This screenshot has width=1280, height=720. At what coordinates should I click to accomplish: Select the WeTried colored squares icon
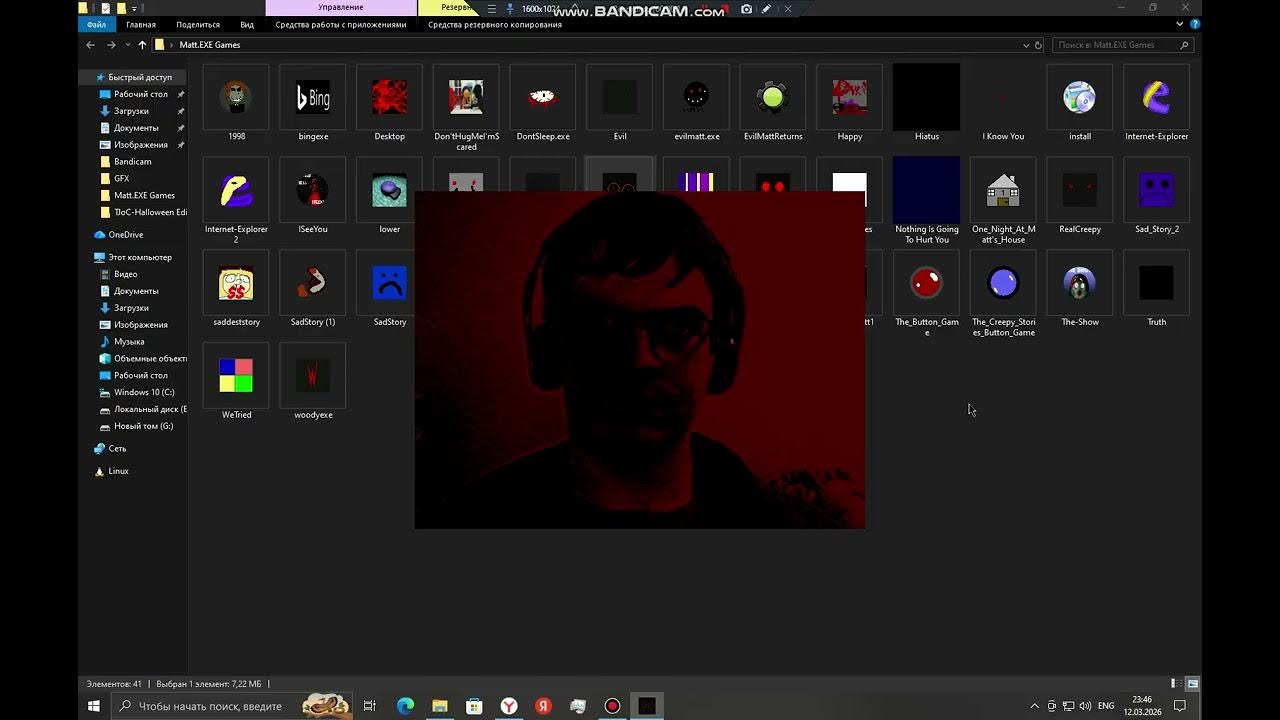click(x=236, y=376)
